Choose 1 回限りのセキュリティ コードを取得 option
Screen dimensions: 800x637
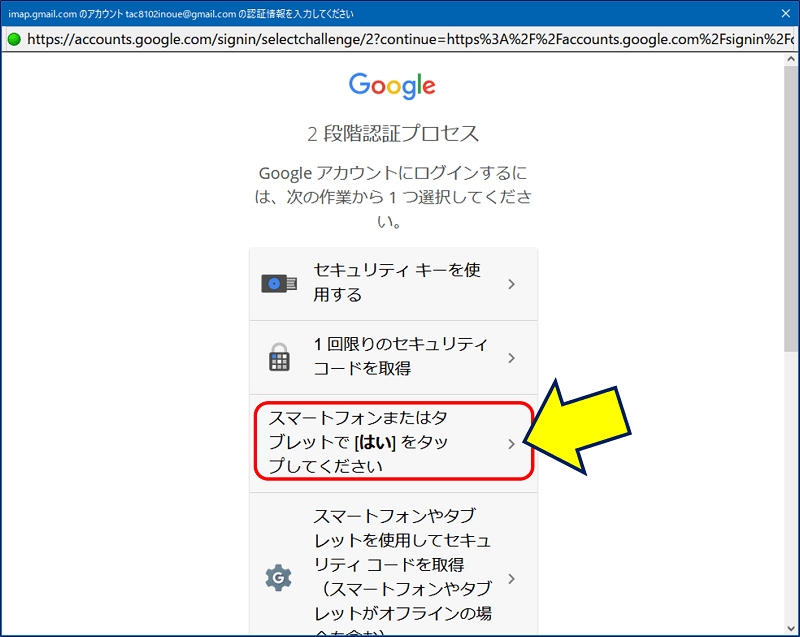click(x=393, y=357)
